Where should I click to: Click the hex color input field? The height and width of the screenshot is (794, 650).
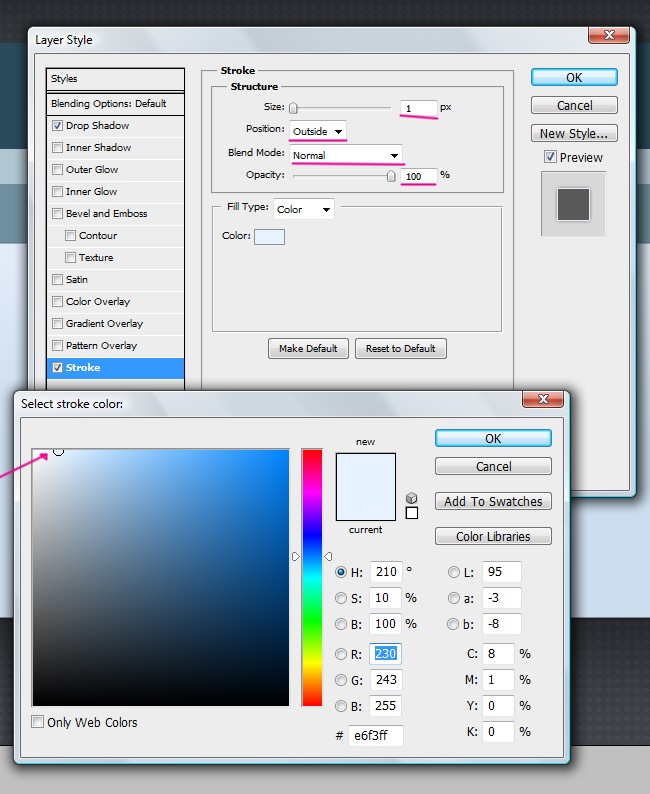[375, 736]
